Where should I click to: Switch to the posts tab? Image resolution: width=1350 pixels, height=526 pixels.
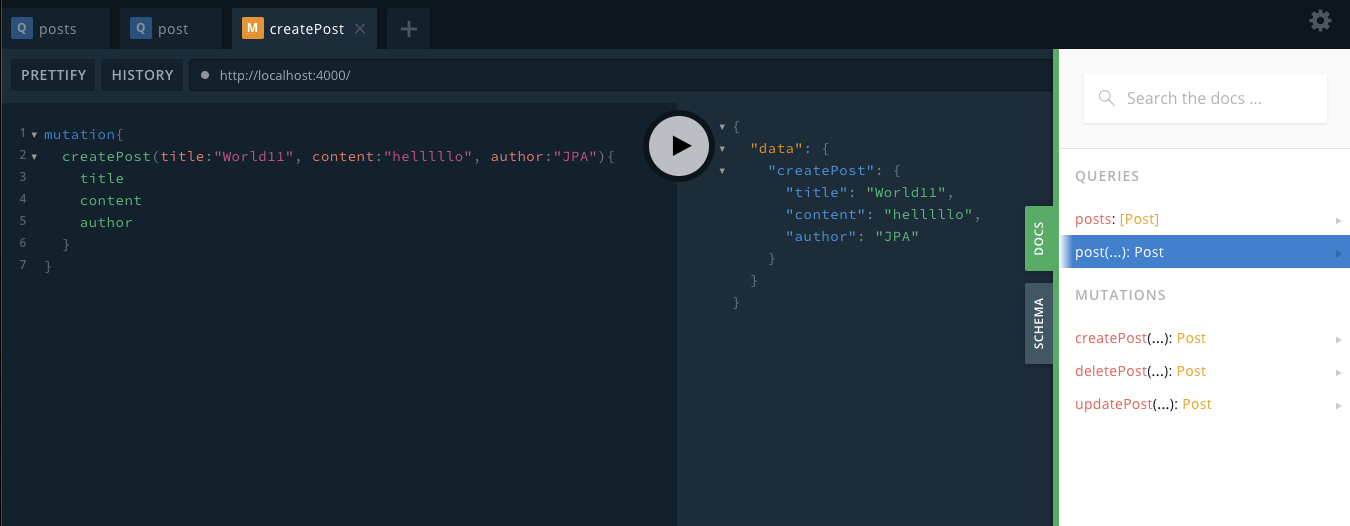[55, 29]
